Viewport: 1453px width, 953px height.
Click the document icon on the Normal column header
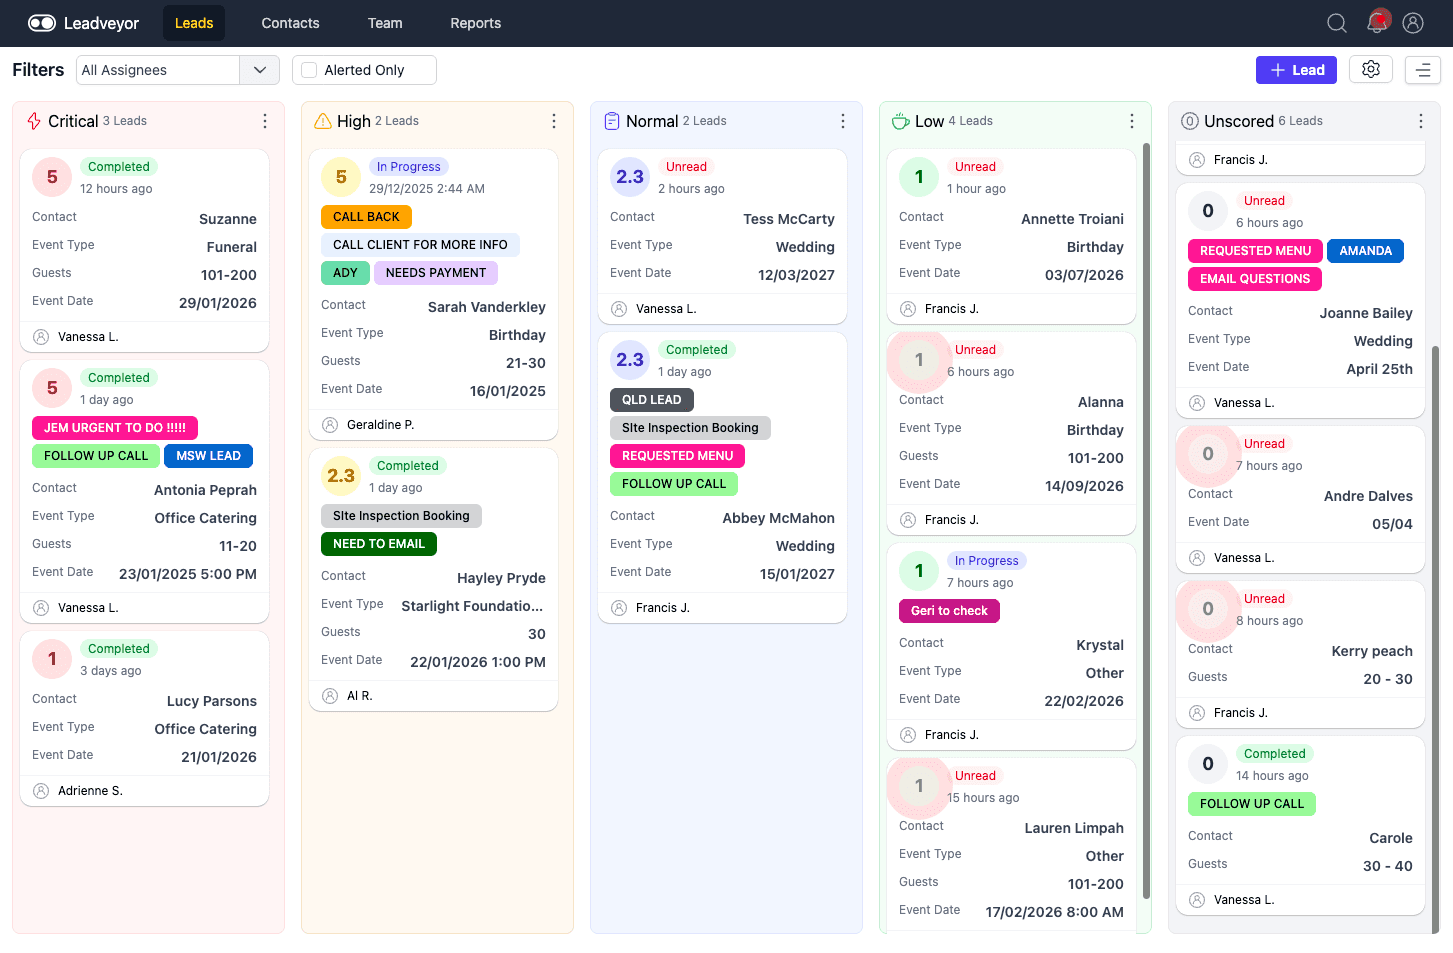coord(611,120)
